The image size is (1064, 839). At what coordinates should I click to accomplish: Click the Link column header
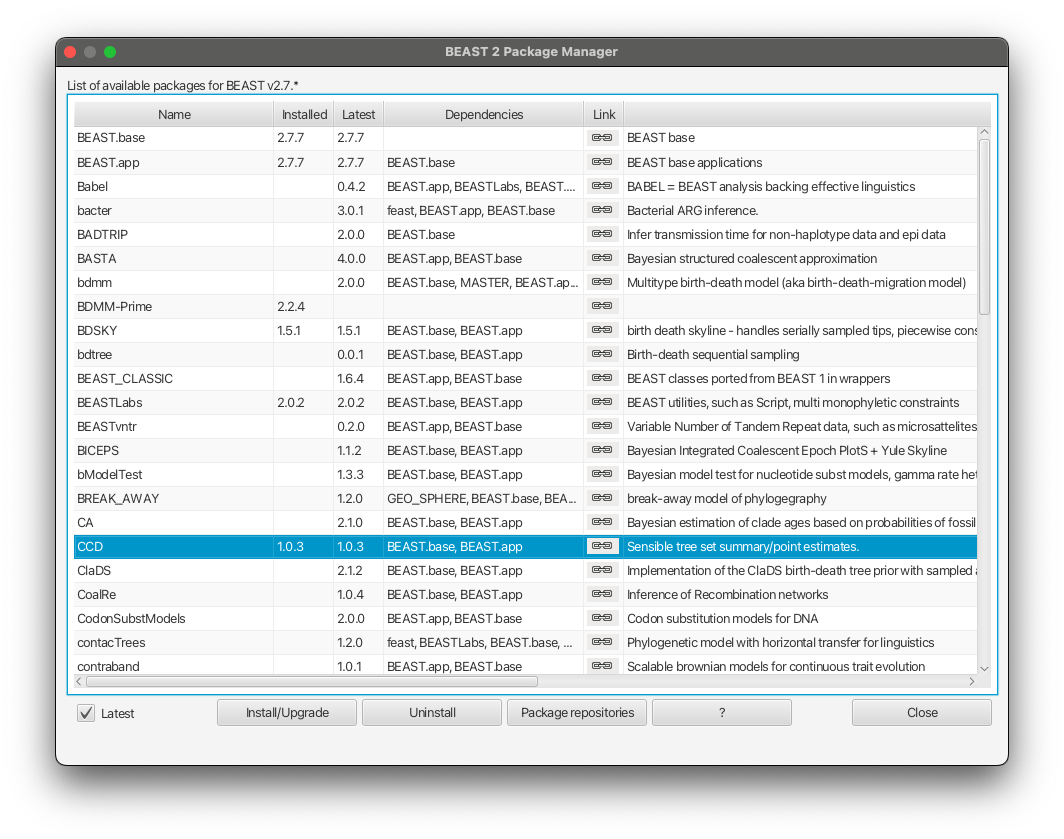pos(604,114)
